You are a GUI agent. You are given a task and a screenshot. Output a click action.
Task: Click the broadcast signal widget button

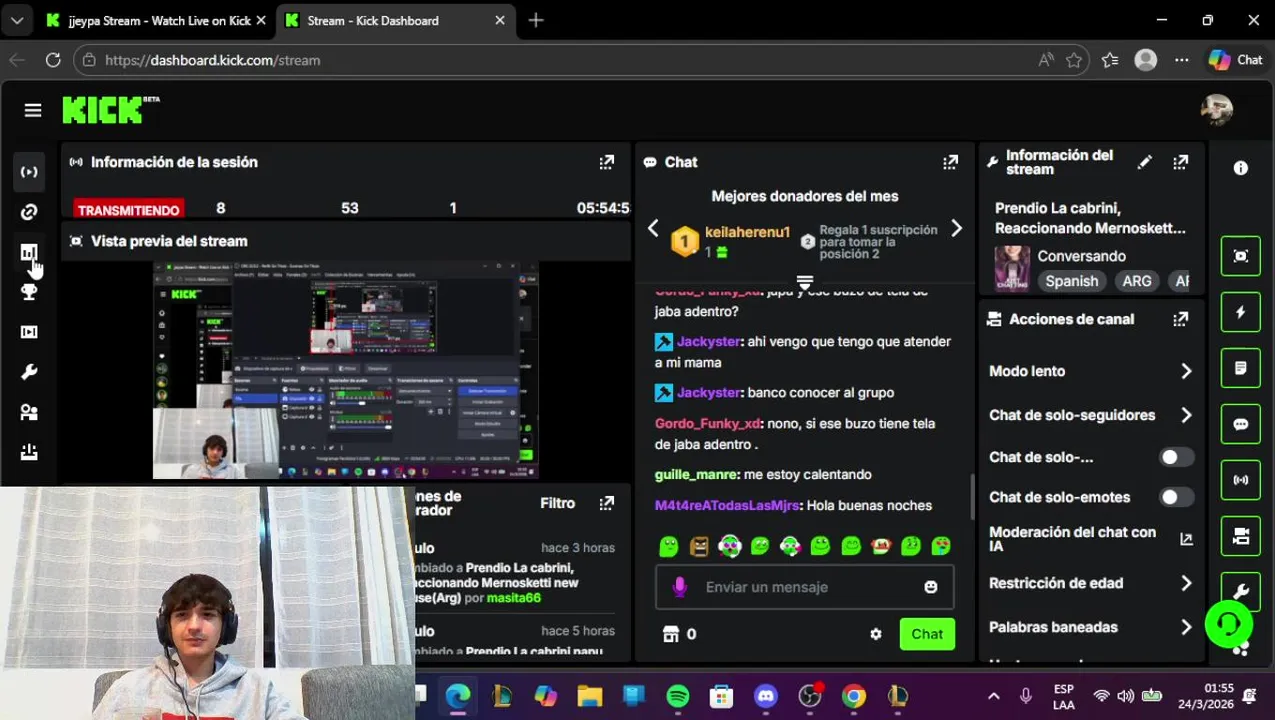[1241, 481]
